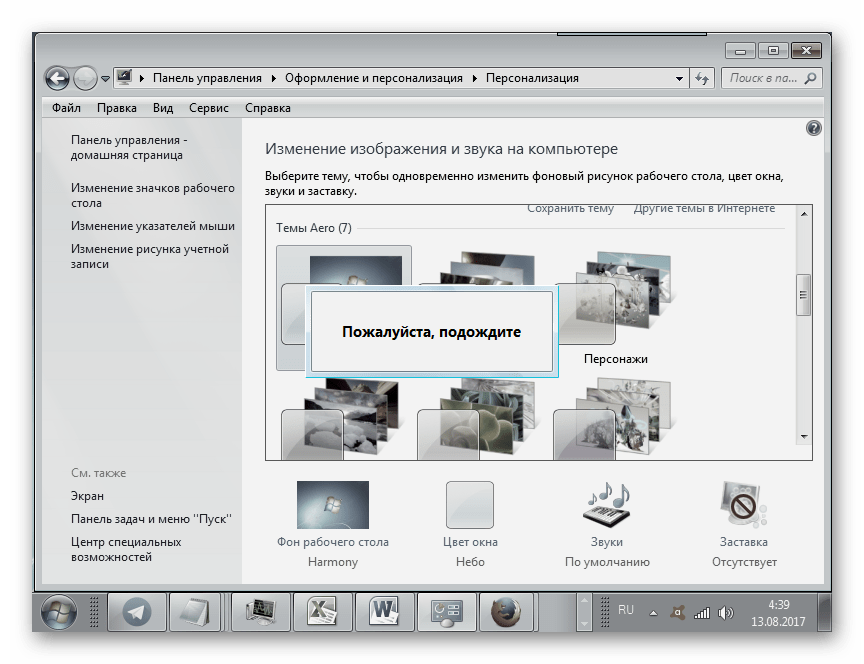864x664 pixels.
Task: Open Изменение рисунка учетной записи link
Action: tap(149, 256)
